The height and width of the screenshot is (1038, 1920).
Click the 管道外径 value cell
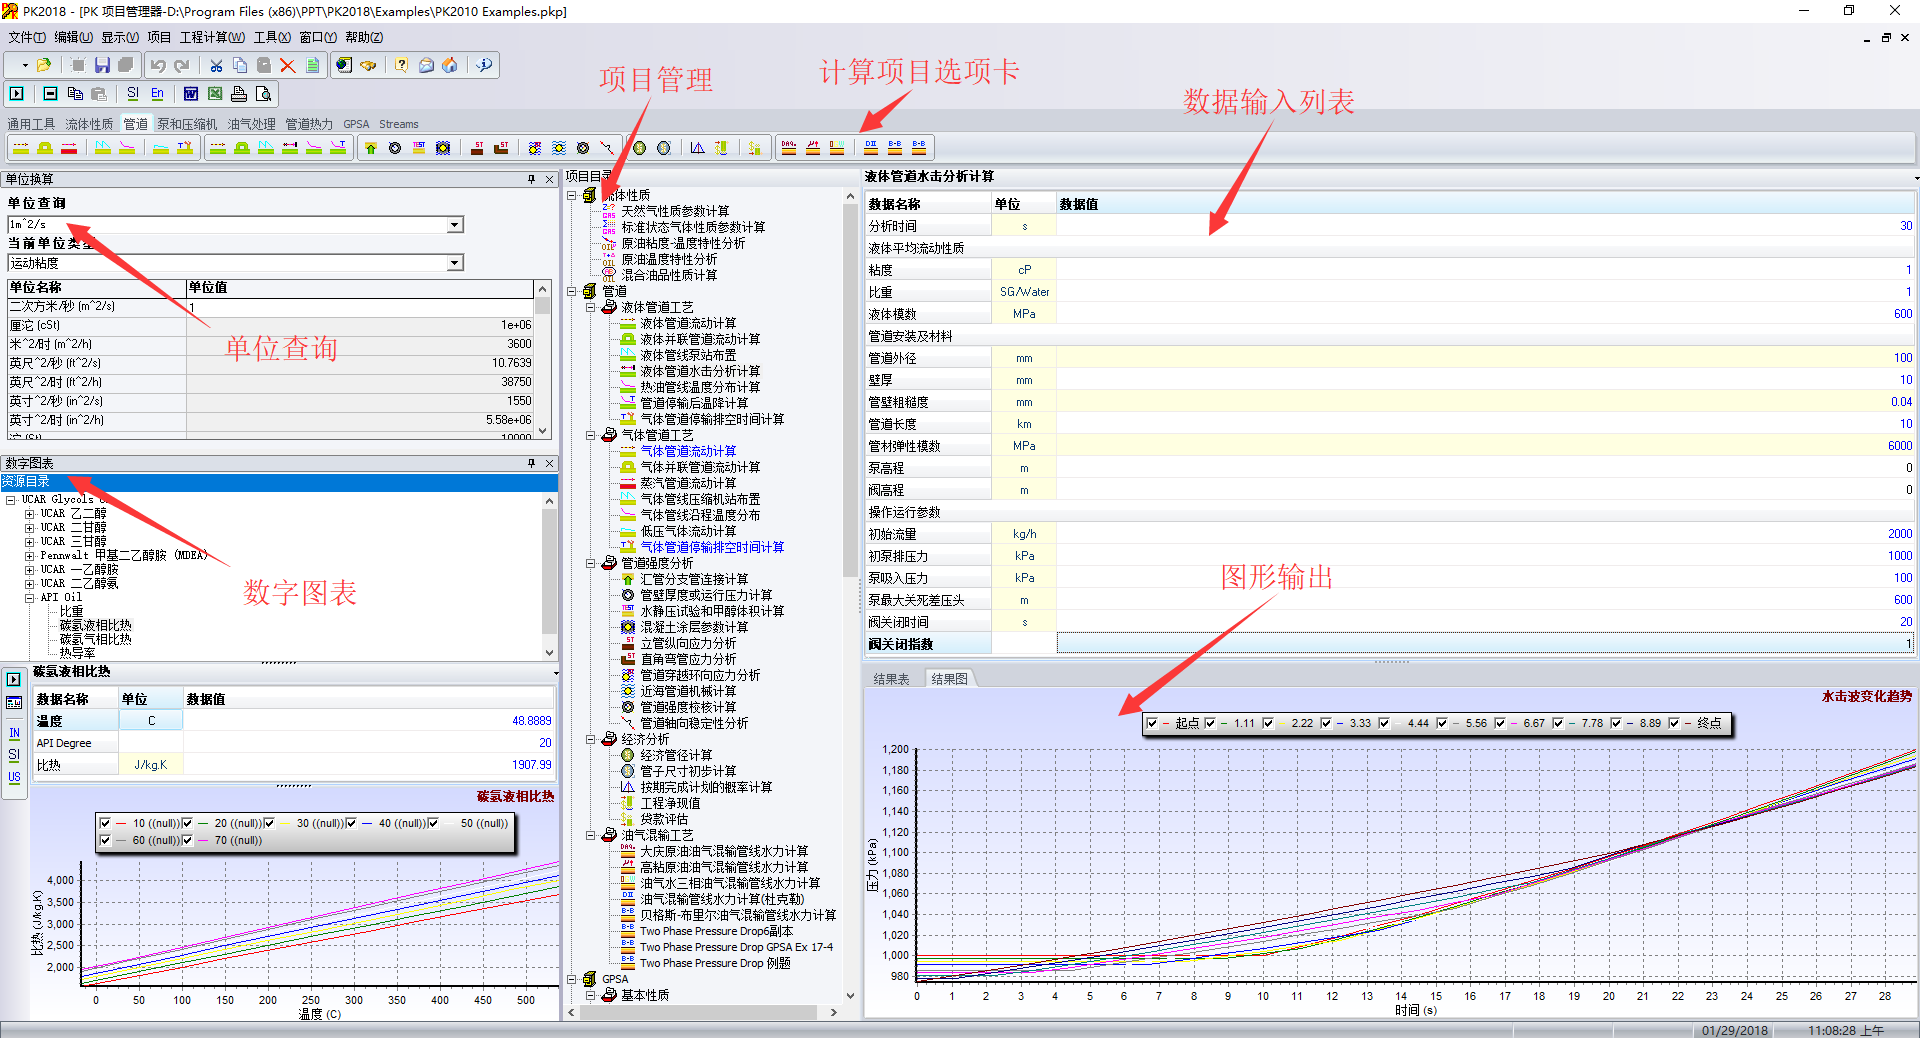(1485, 358)
